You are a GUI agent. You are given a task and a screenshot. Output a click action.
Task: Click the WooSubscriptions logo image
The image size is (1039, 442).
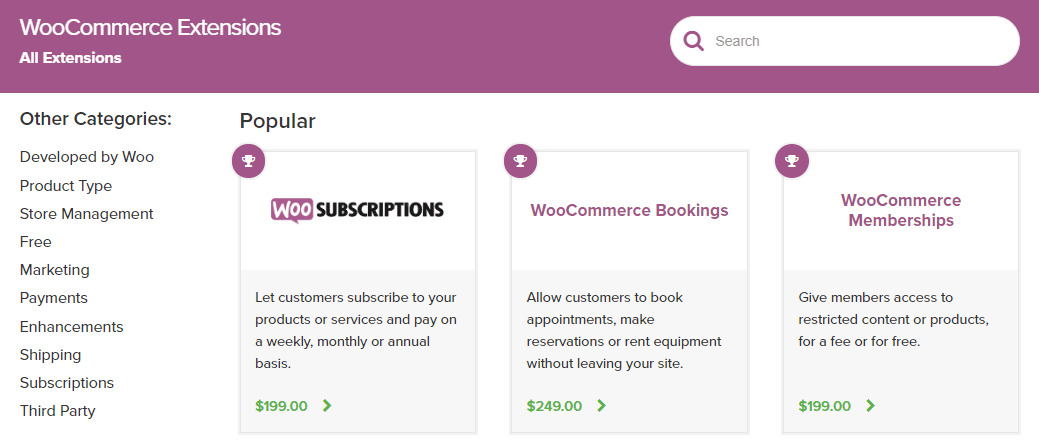(x=357, y=210)
